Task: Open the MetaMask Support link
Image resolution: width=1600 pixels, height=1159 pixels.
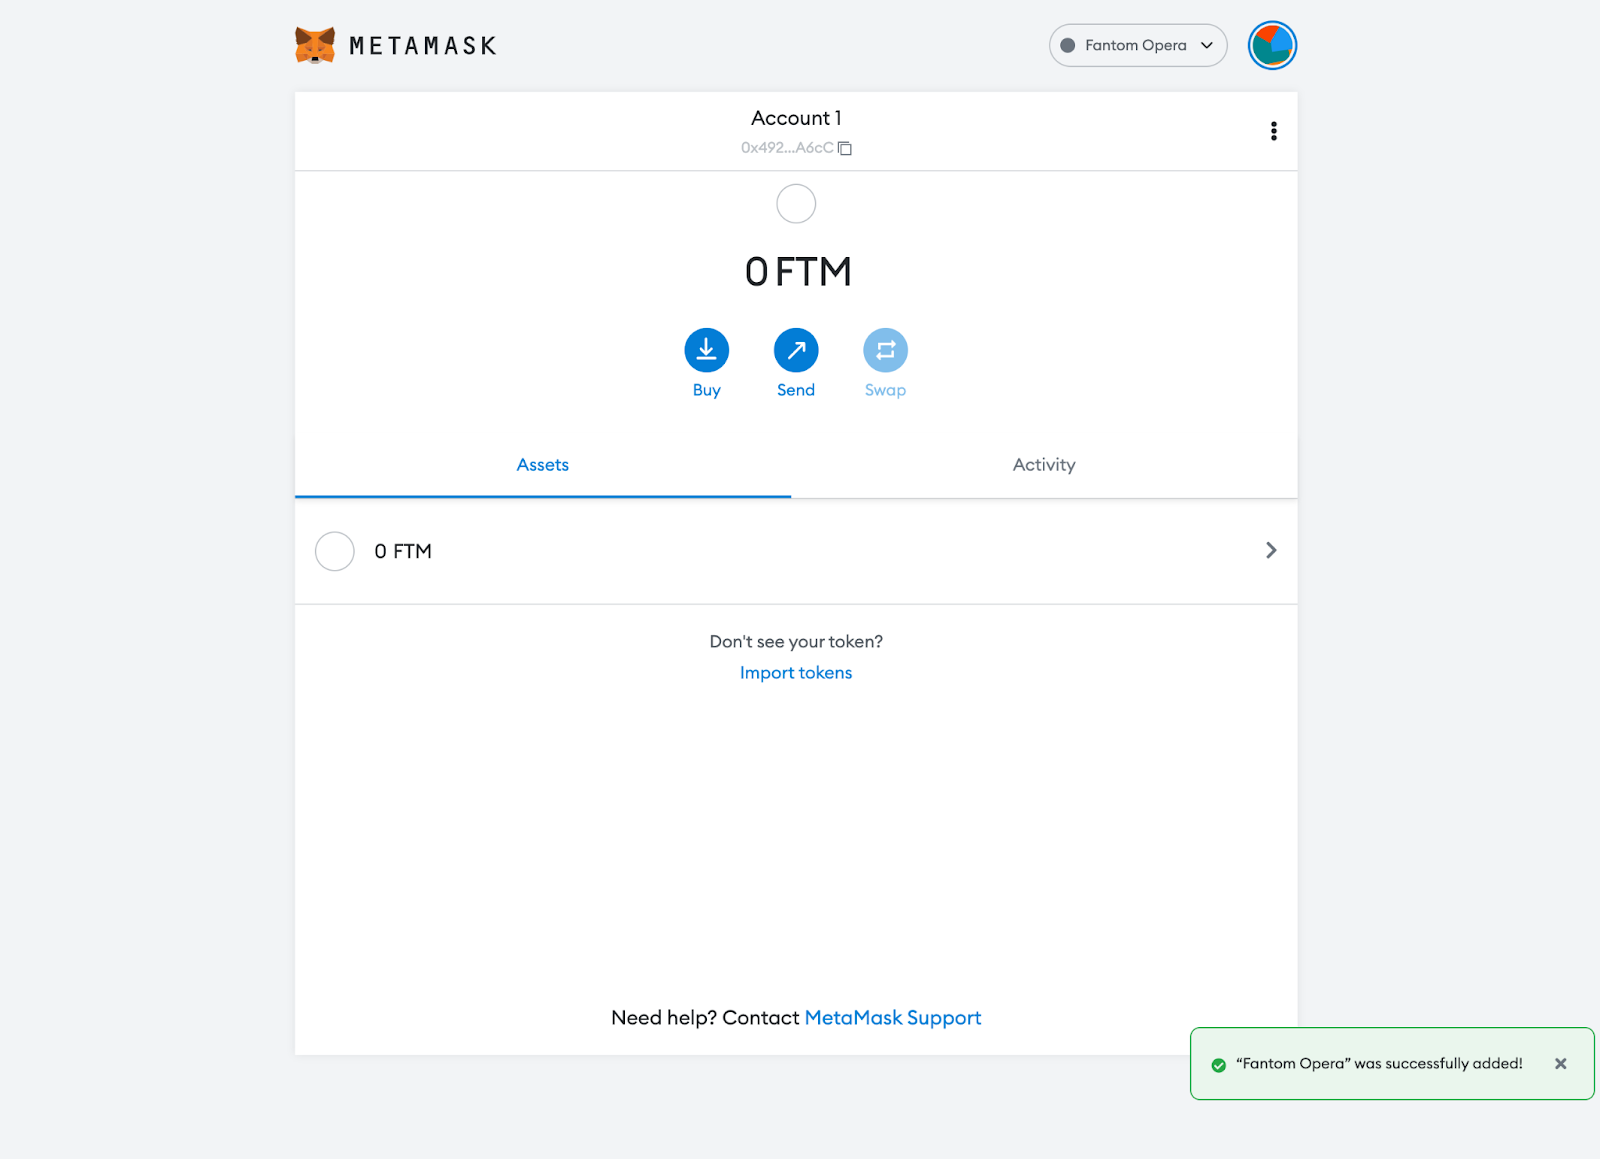Action: click(893, 1018)
